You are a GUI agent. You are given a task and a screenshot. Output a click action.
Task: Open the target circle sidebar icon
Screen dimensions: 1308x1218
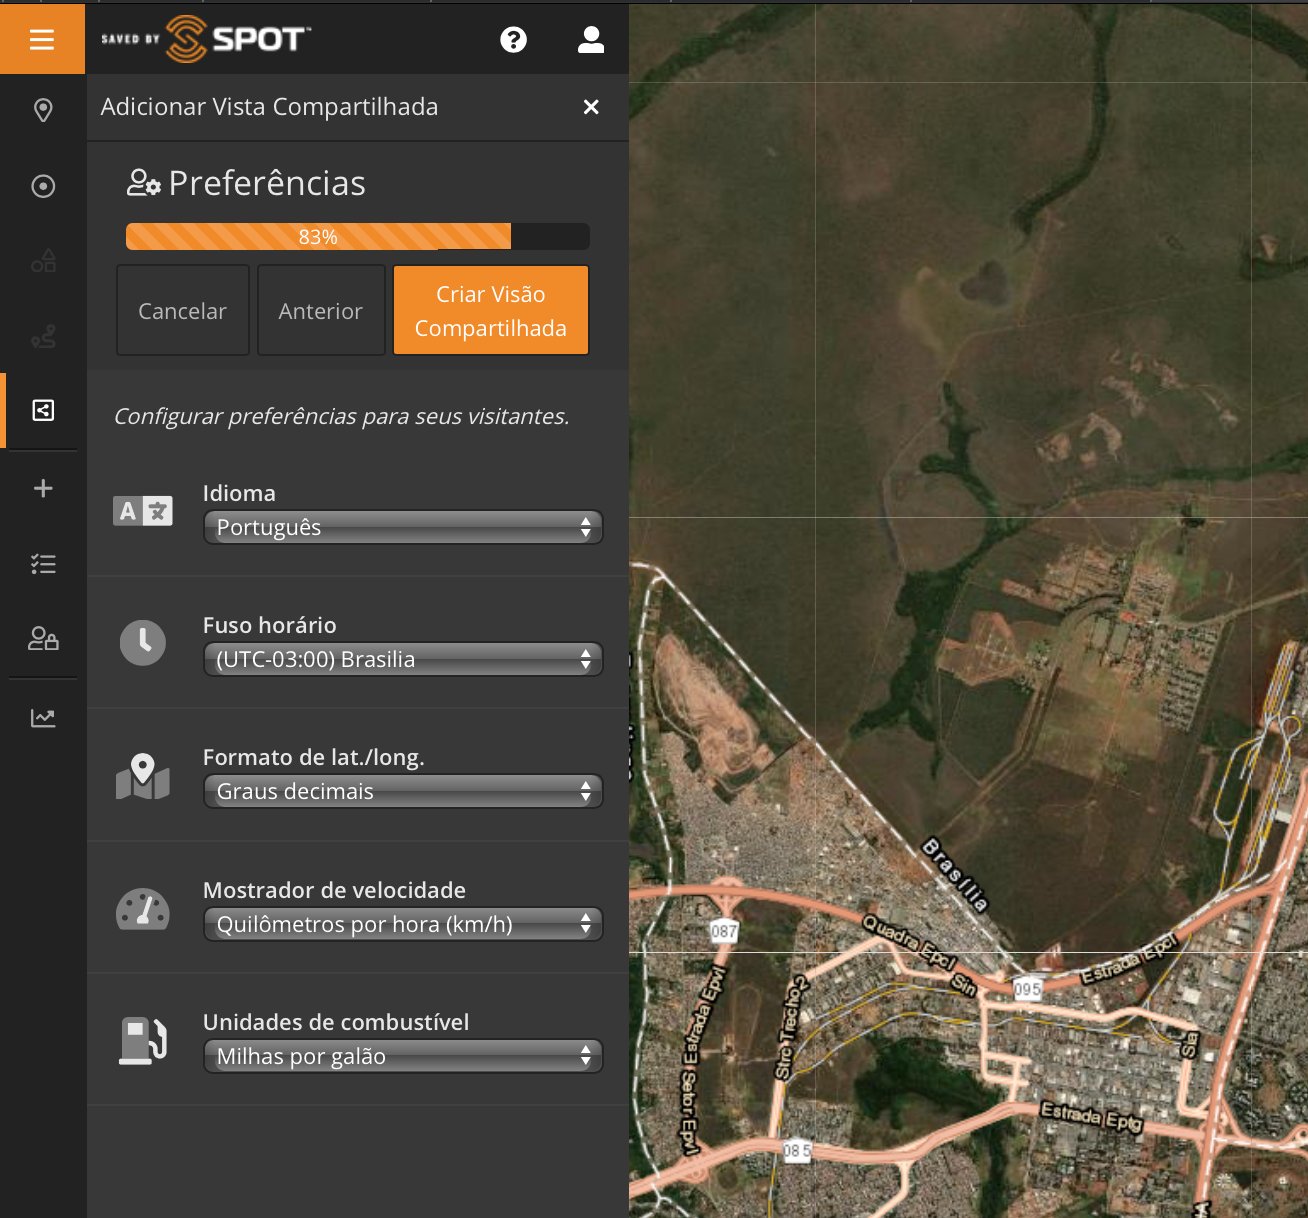(43, 186)
